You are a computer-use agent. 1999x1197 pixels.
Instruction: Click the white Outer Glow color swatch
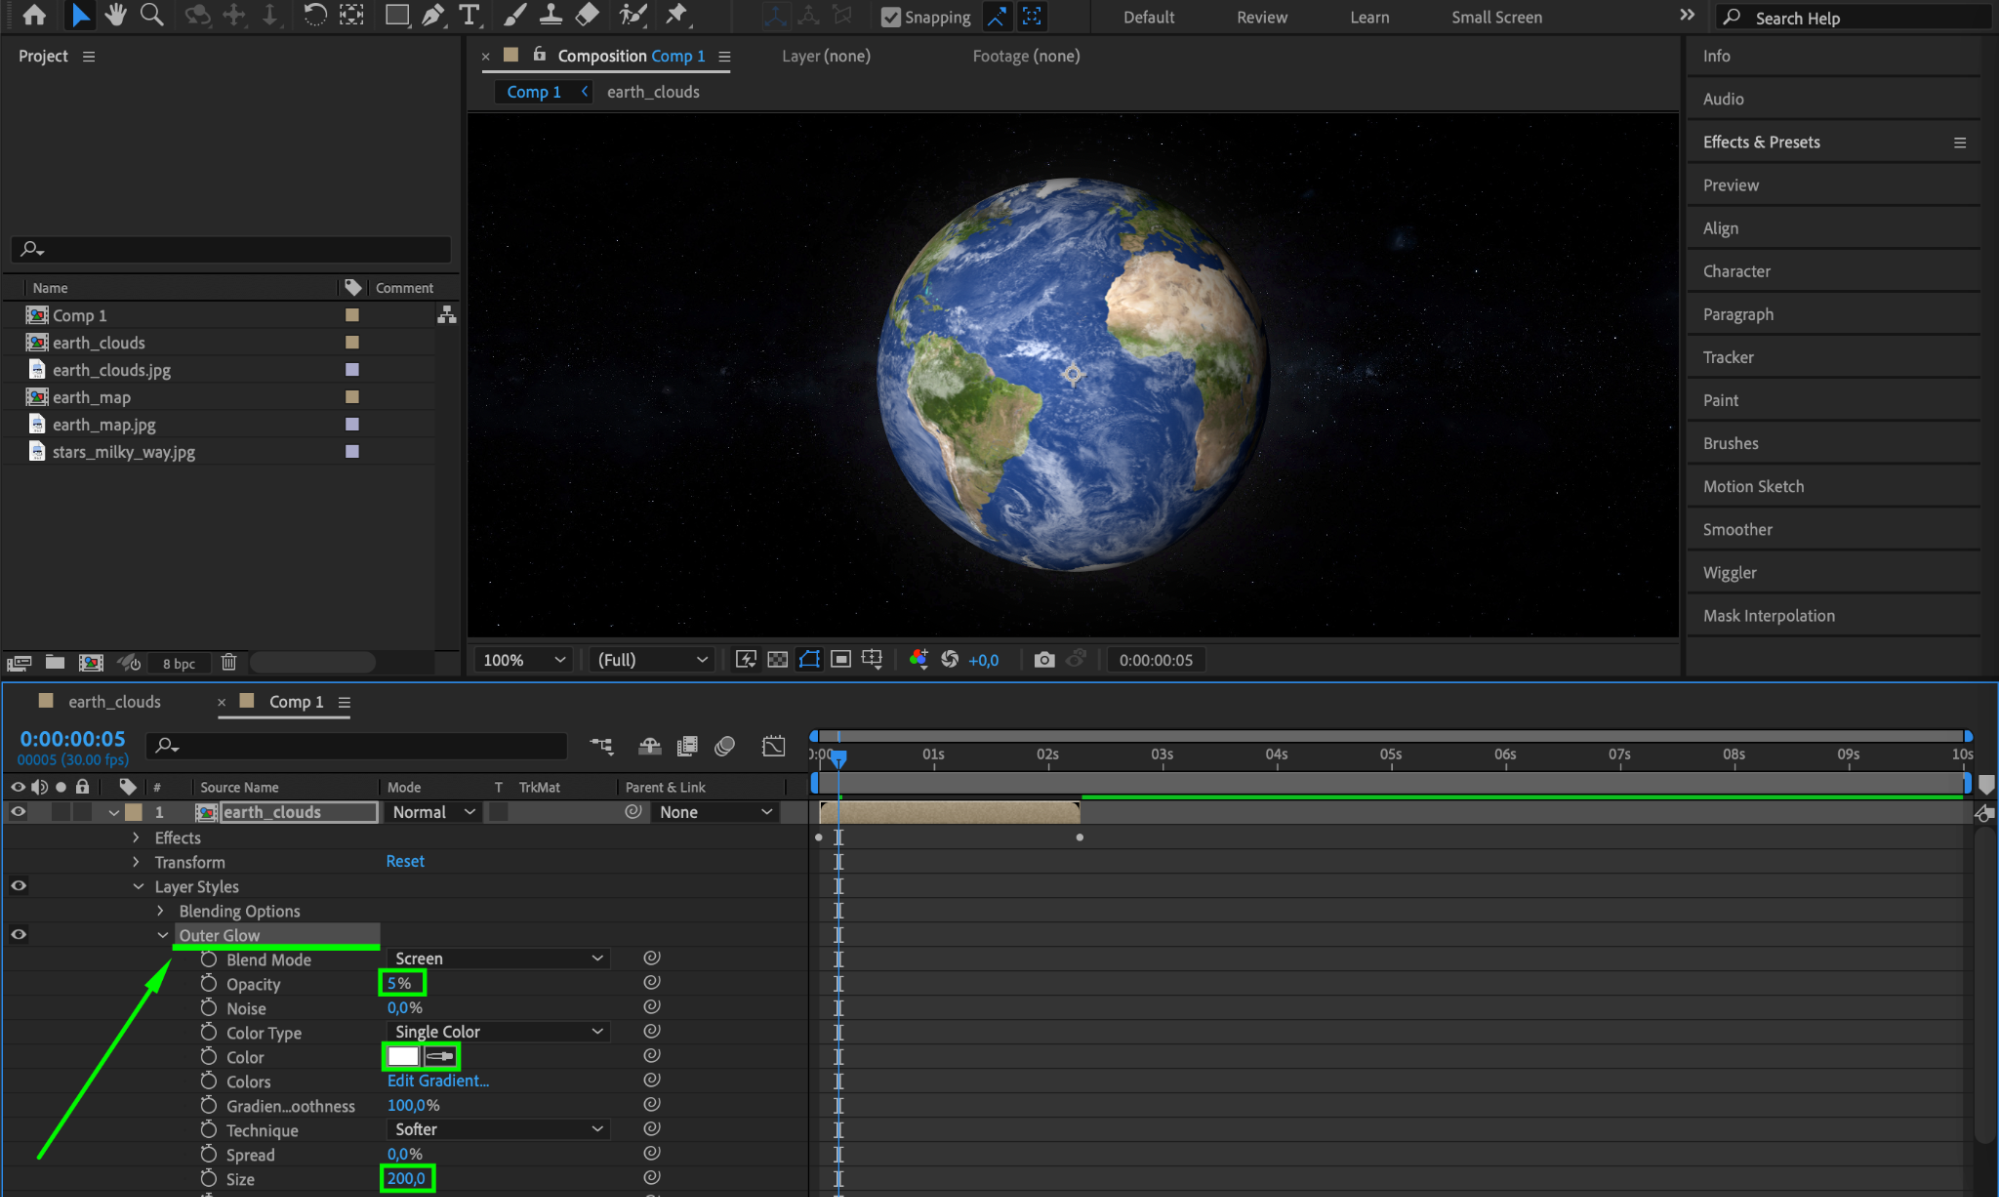click(x=403, y=1057)
